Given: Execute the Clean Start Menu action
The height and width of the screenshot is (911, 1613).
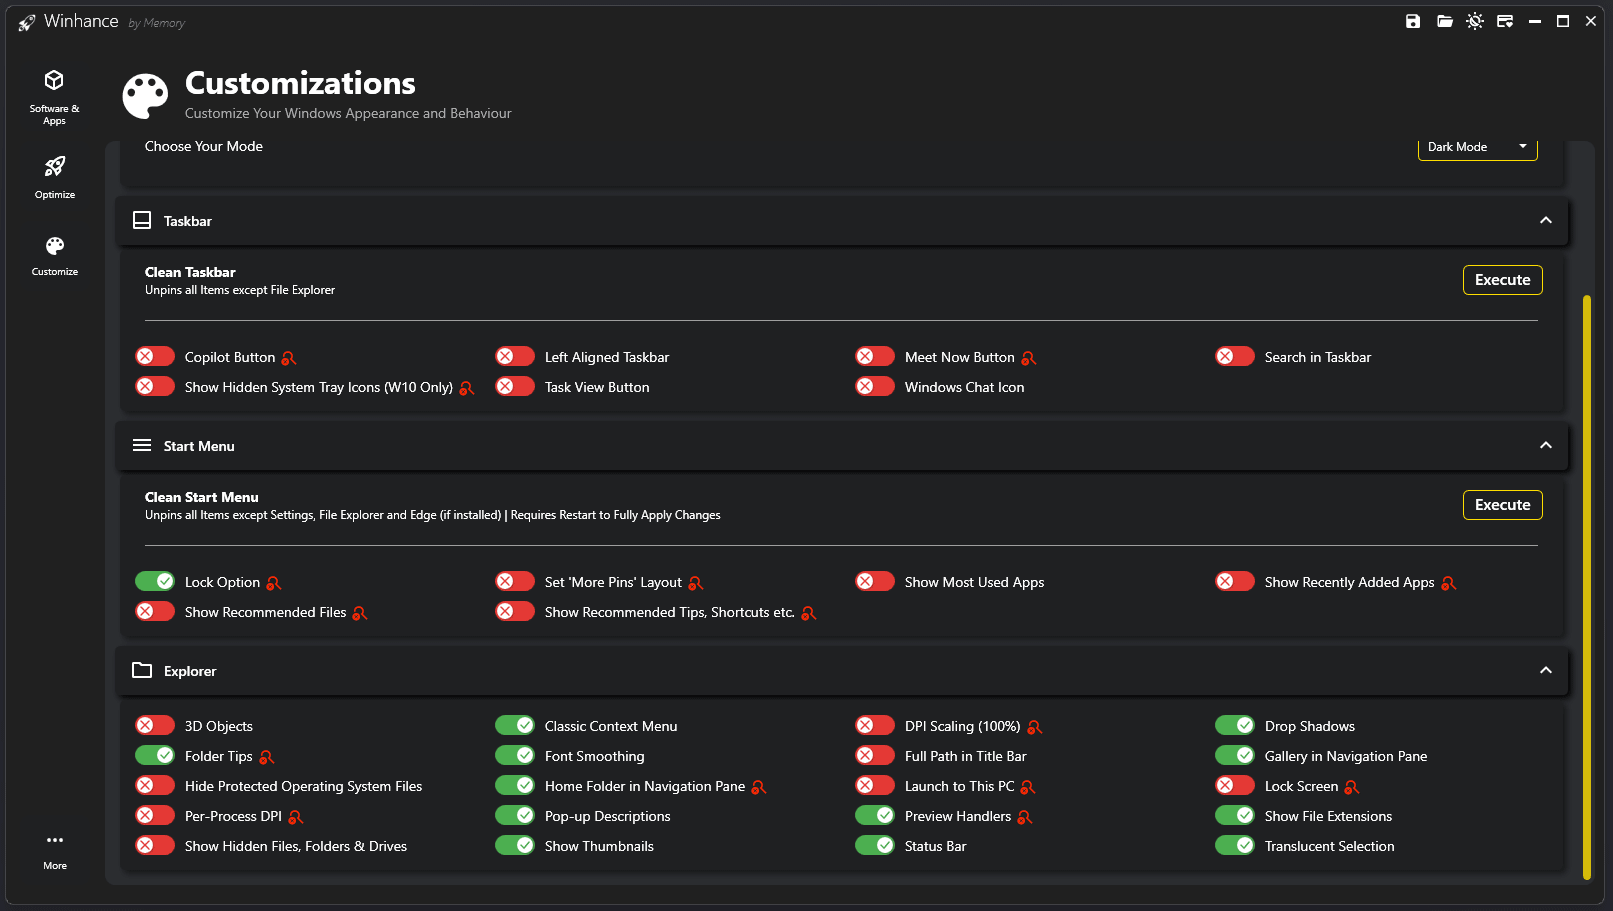Looking at the screenshot, I should [1502, 505].
